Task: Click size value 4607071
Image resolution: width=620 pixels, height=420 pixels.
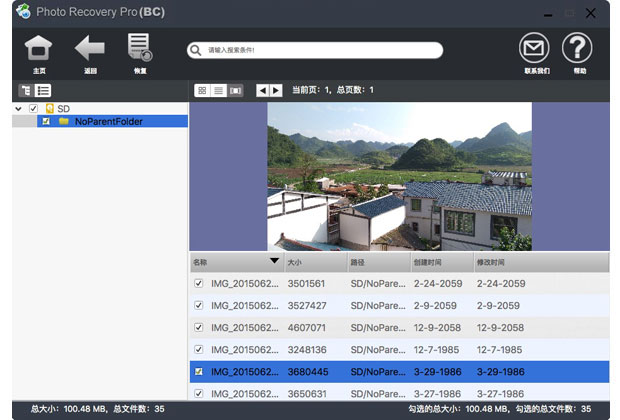Action: coord(306,327)
